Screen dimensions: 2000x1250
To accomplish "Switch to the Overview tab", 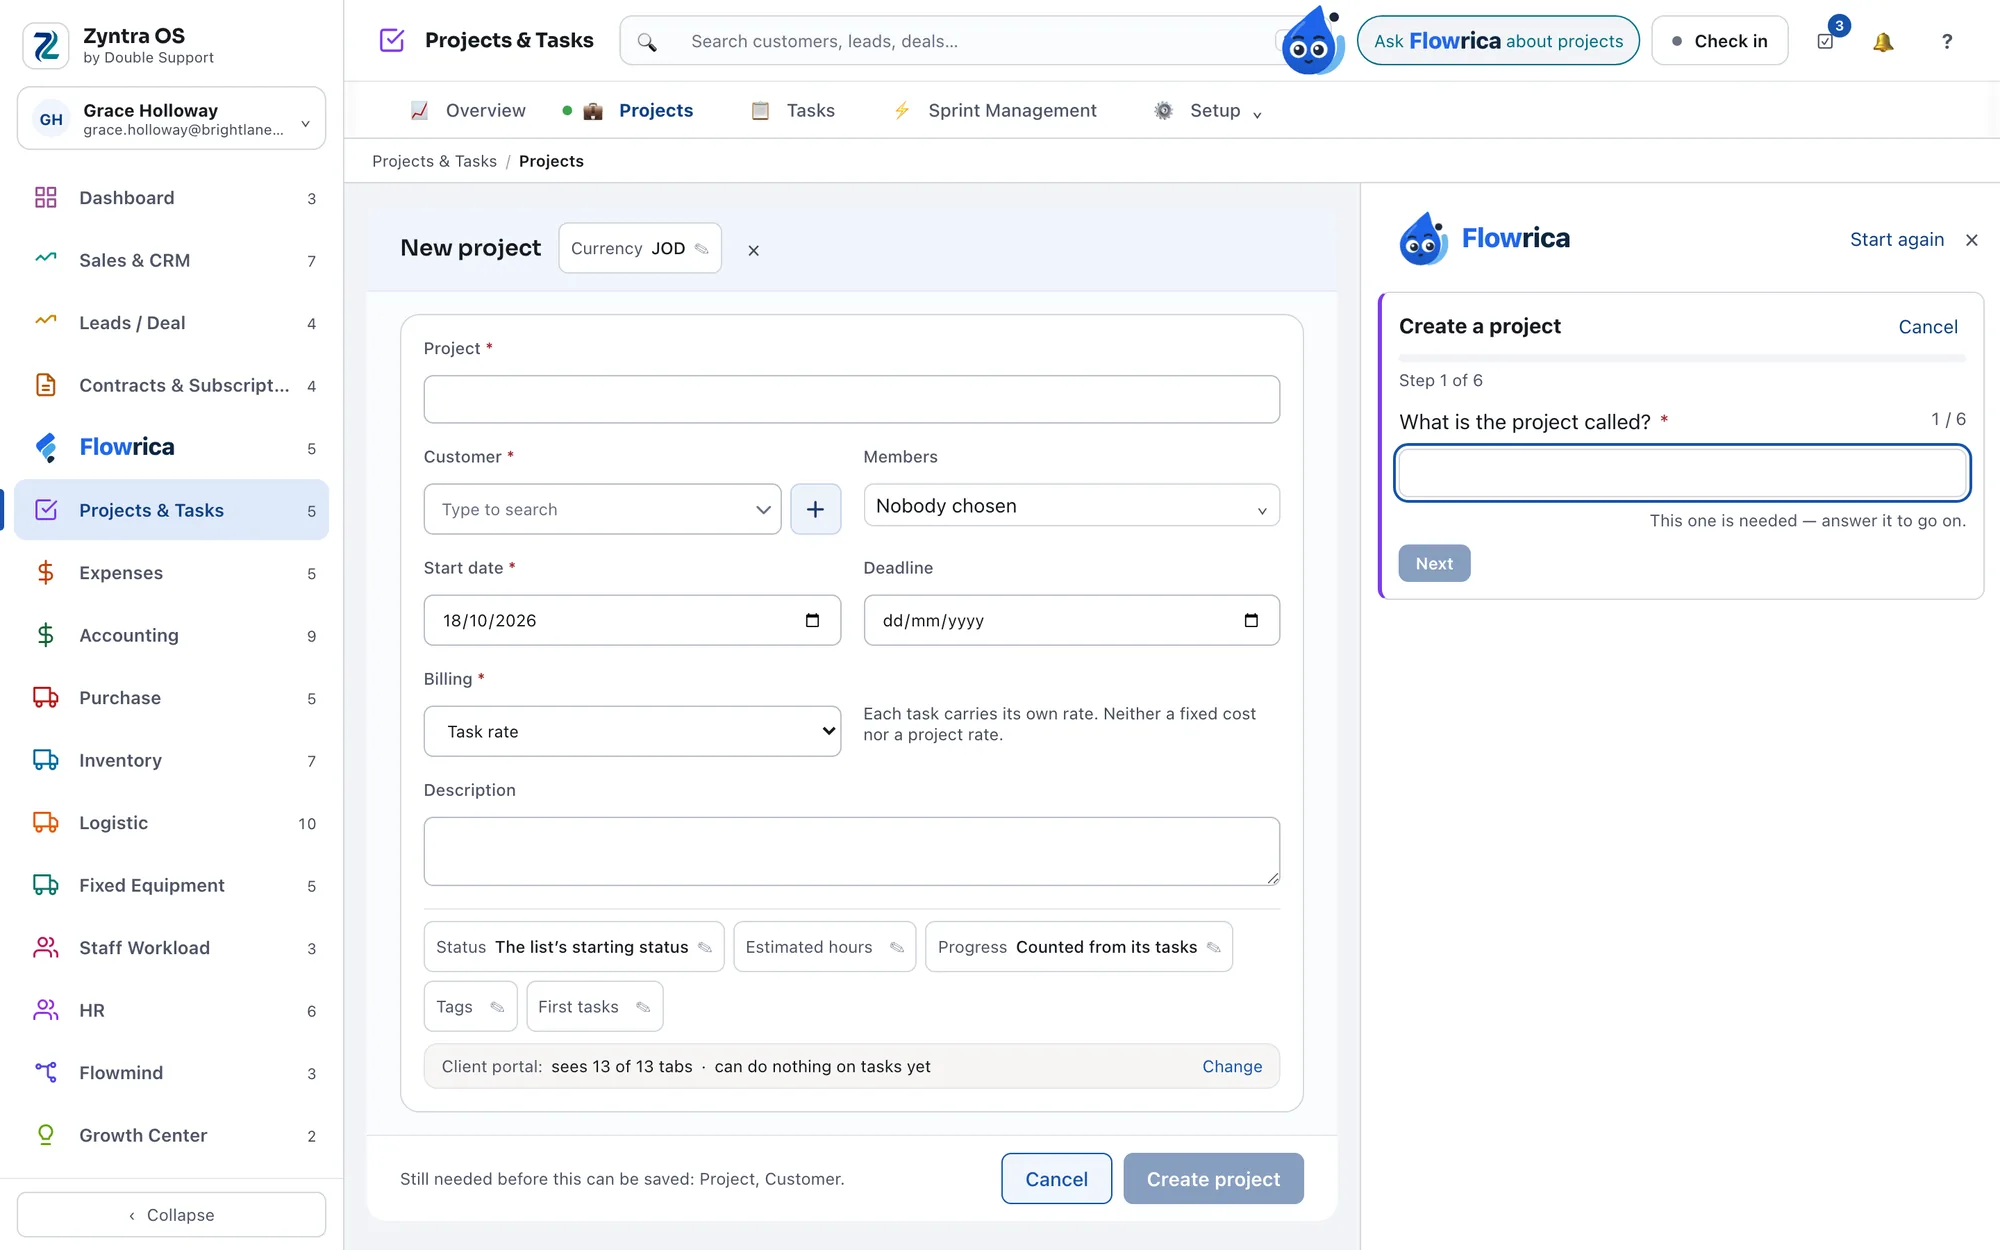I will coord(468,111).
